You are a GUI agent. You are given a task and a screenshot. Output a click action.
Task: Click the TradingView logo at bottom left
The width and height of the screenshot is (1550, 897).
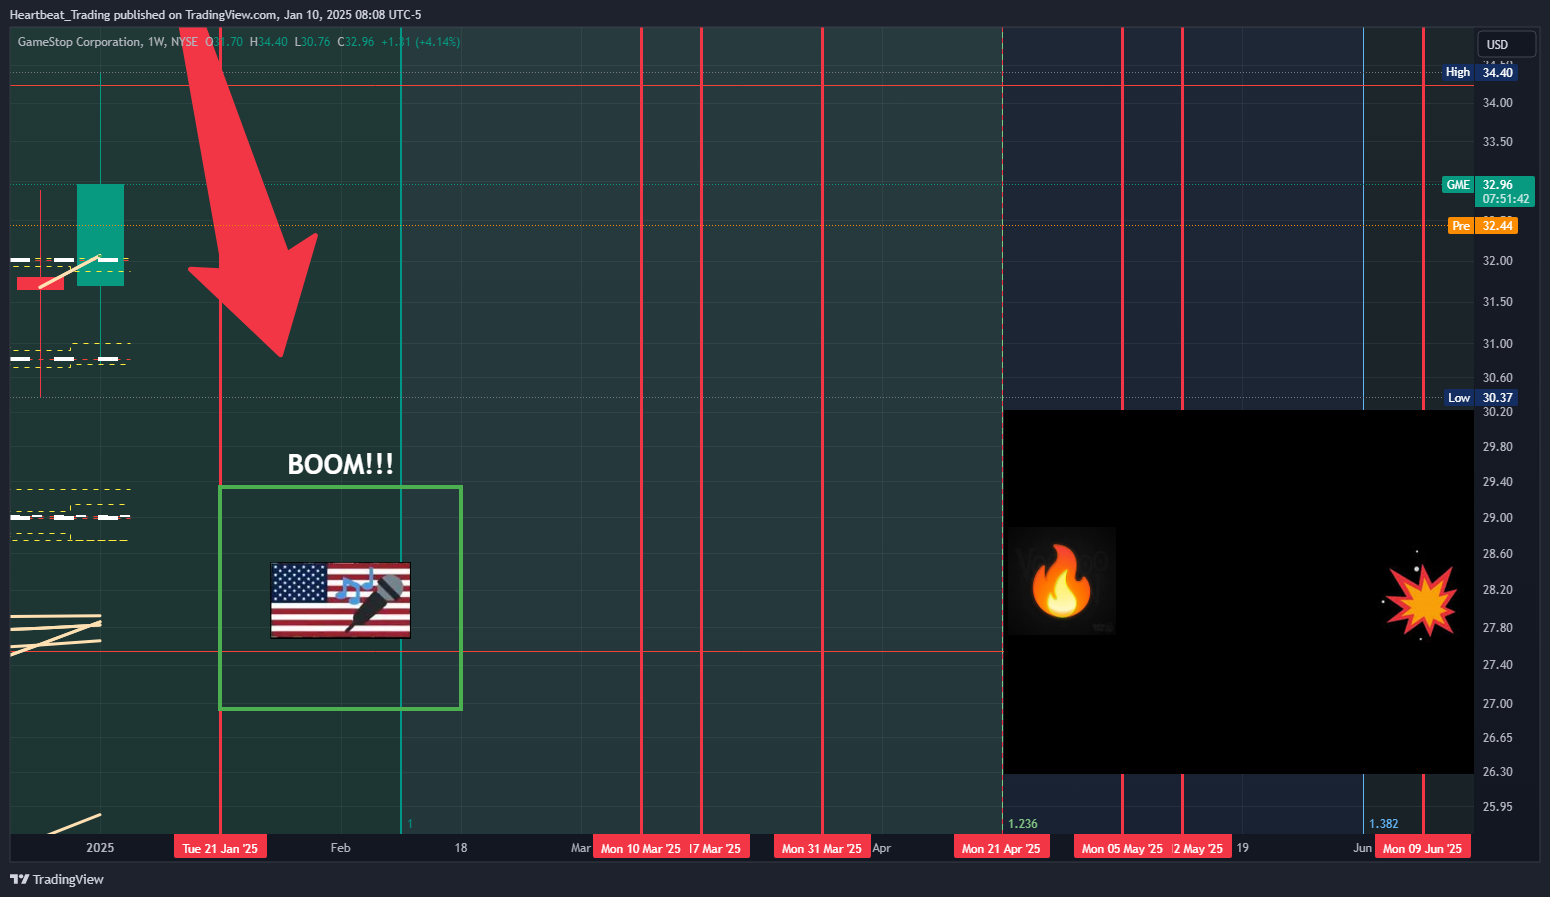coord(57,879)
